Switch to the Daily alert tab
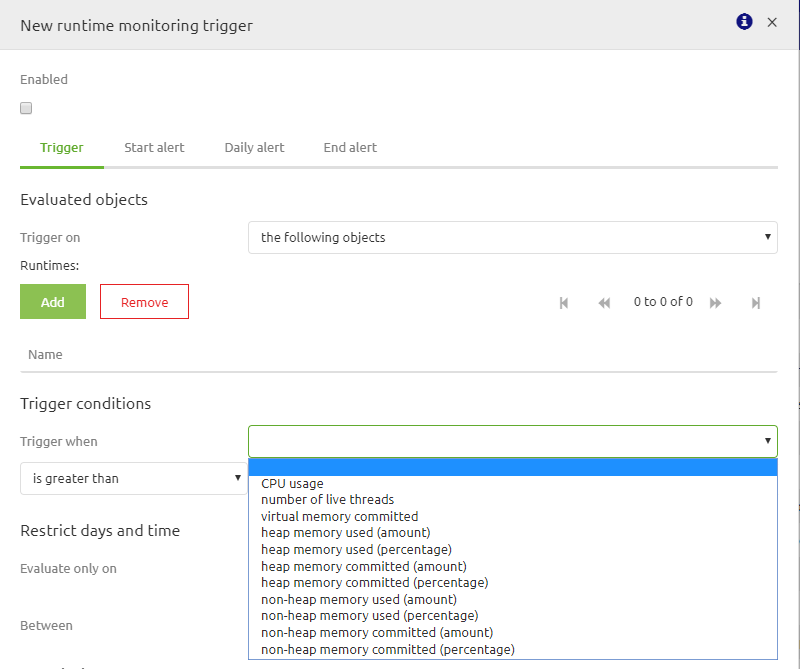The width and height of the screenshot is (800, 669). tap(254, 147)
